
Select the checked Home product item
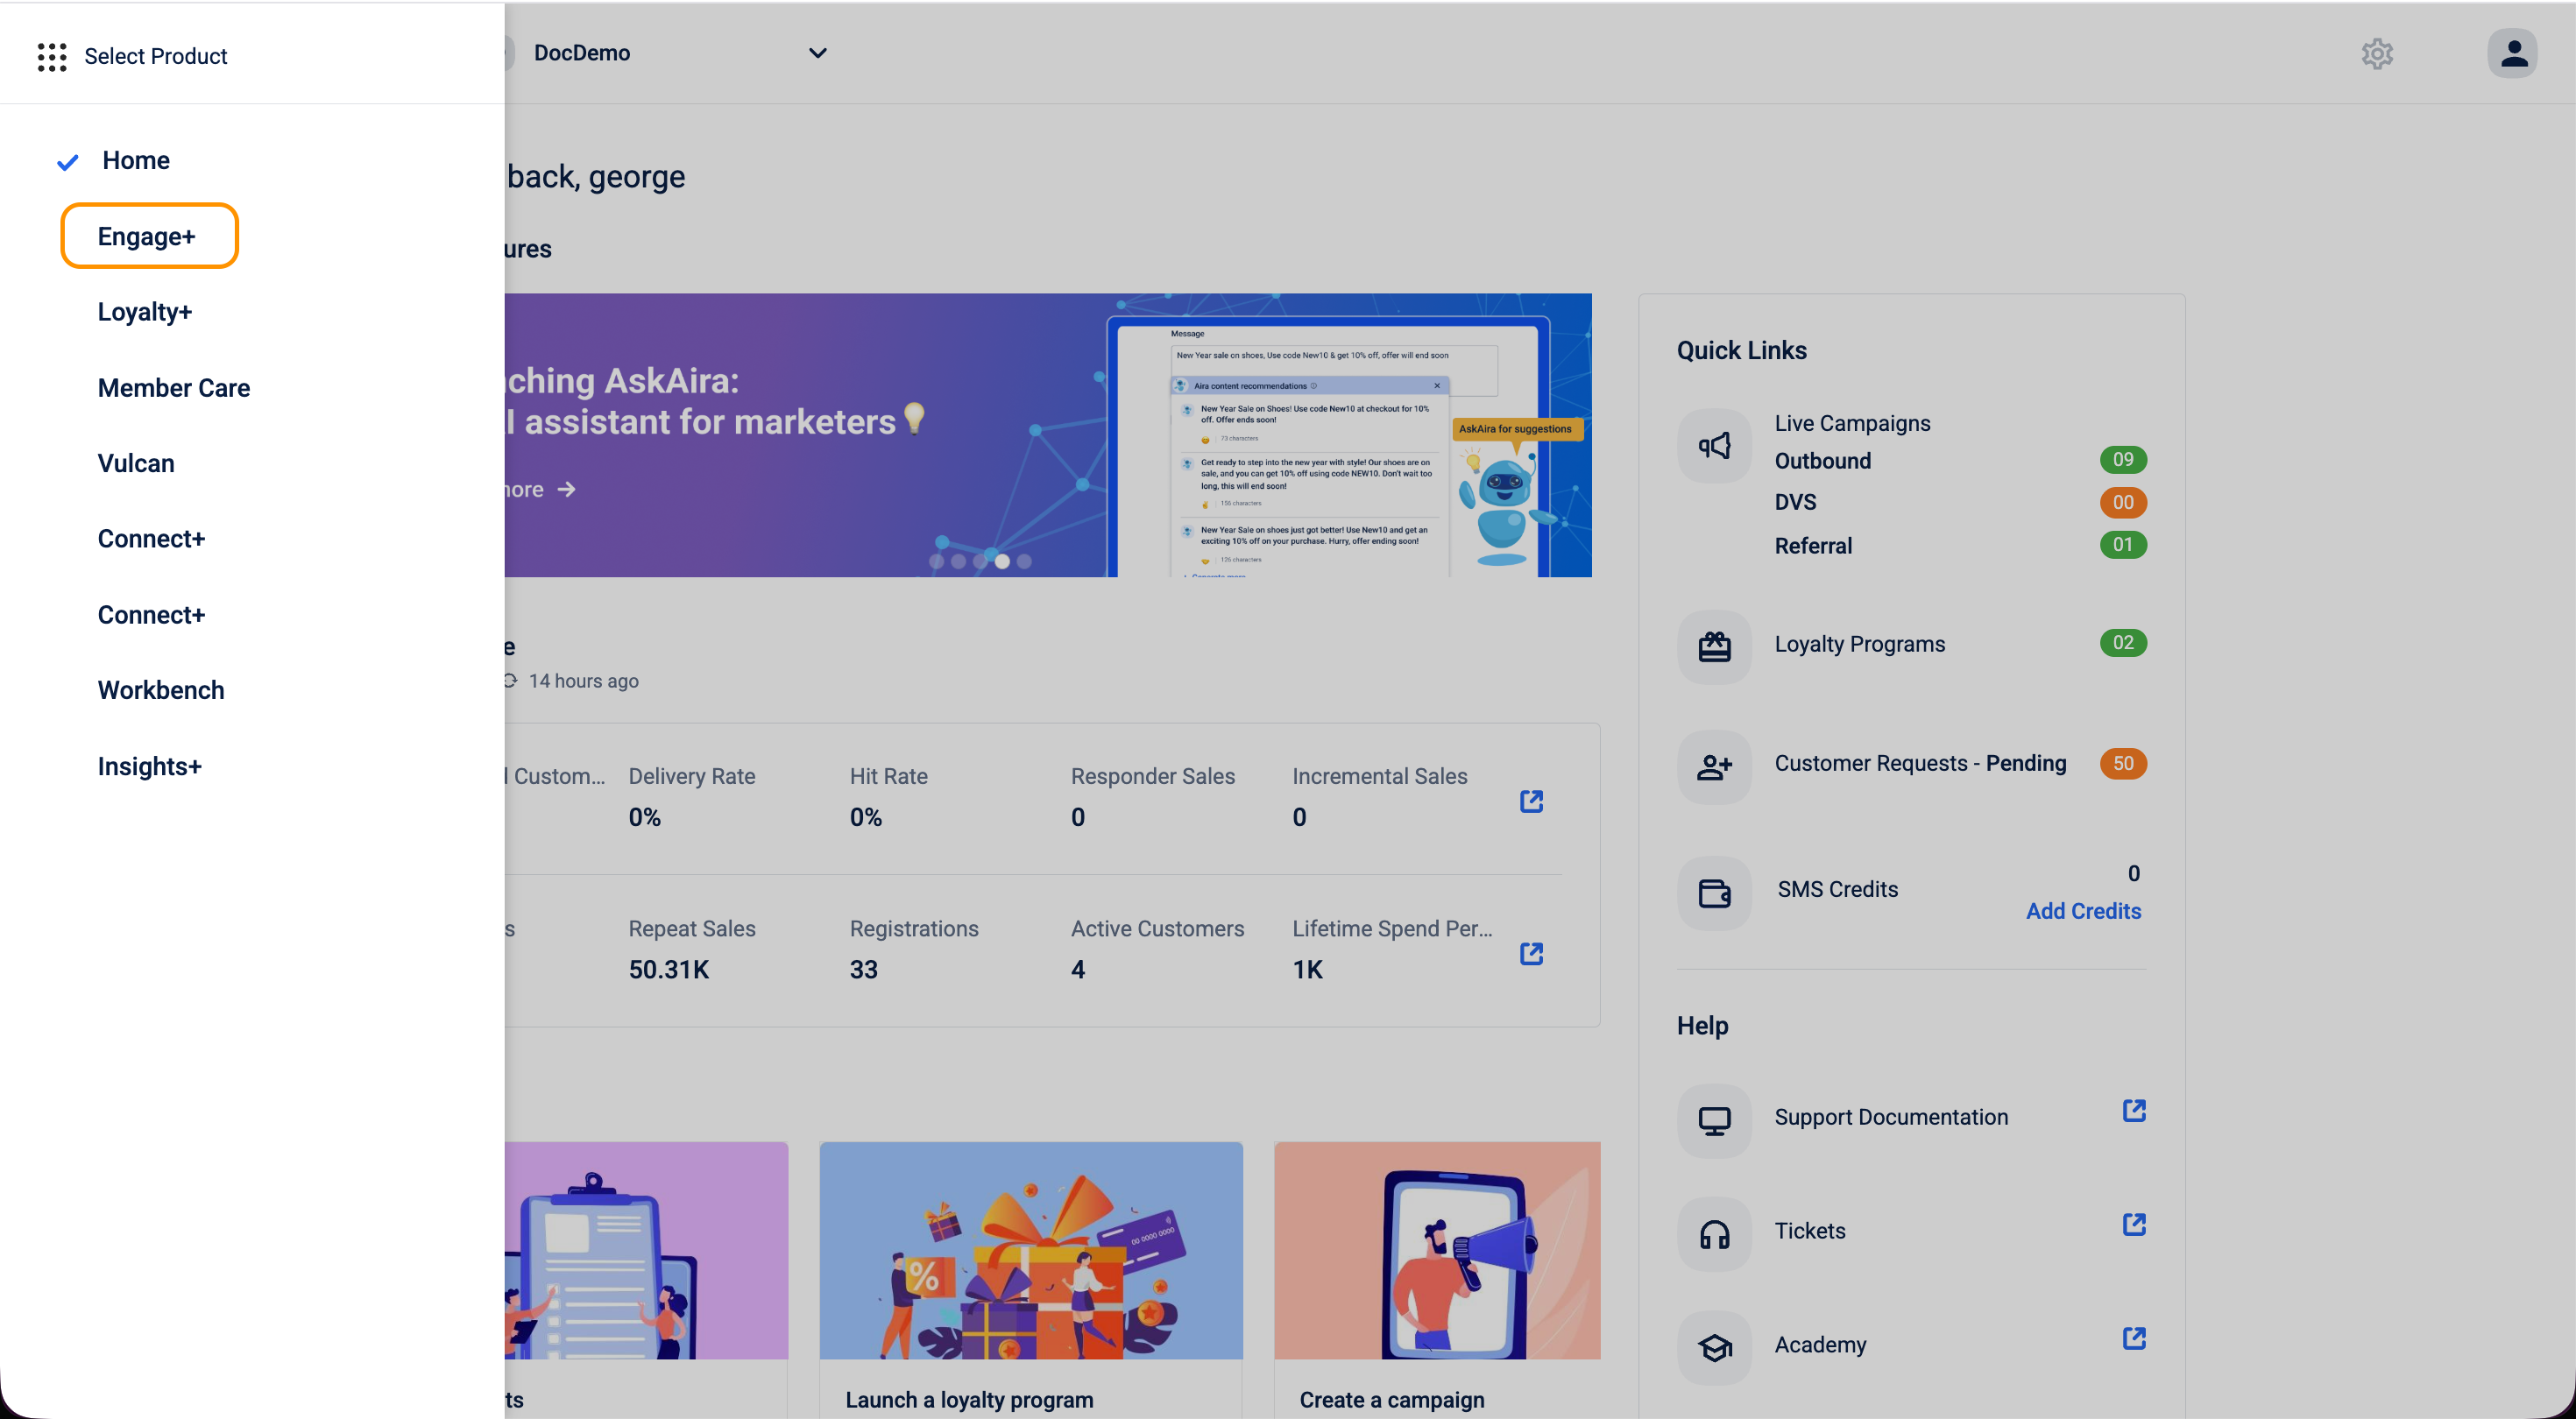[136, 160]
